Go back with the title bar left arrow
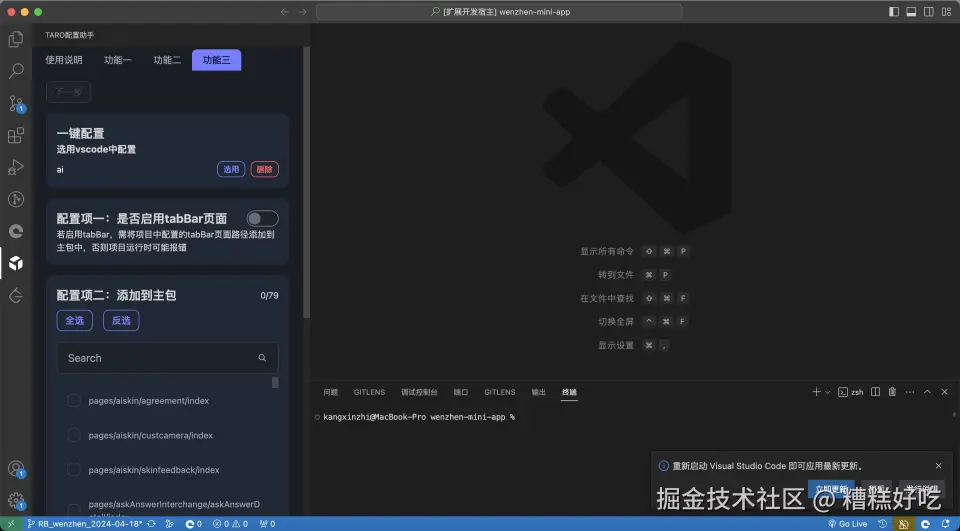Image resolution: width=960 pixels, height=531 pixels. (285, 12)
